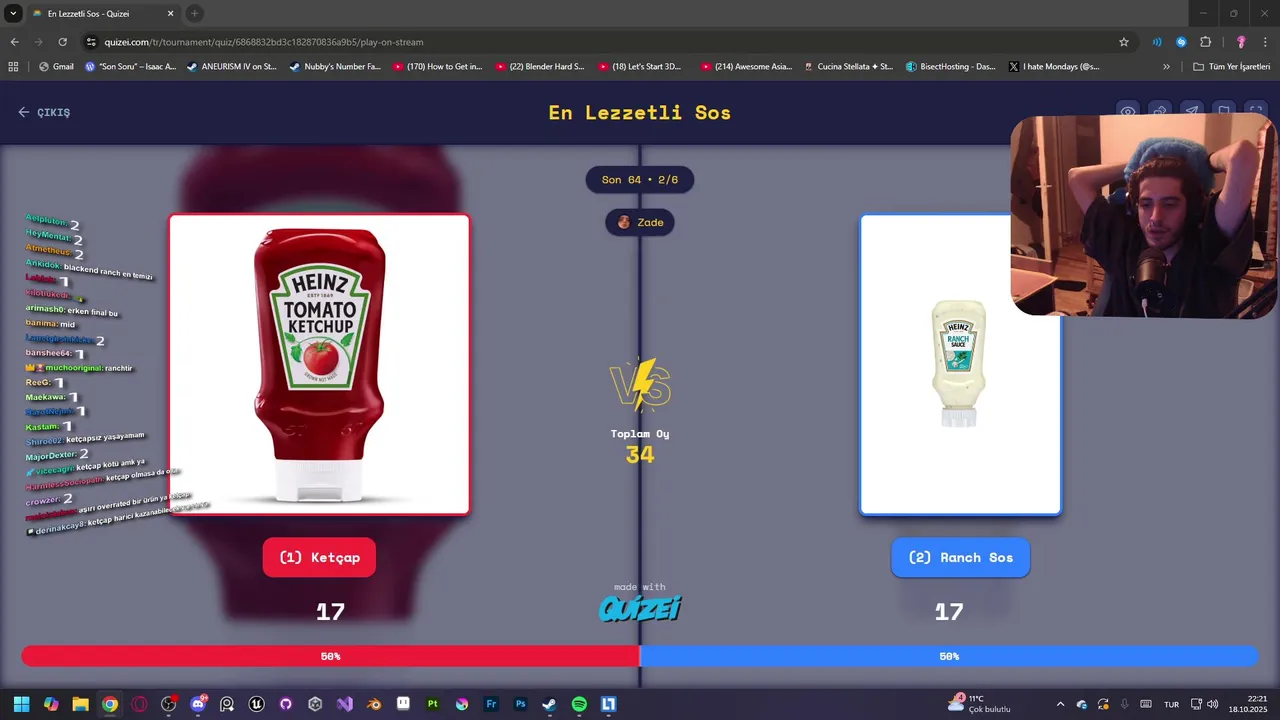
Task: Click the site info icon in address bar
Action: (91, 42)
